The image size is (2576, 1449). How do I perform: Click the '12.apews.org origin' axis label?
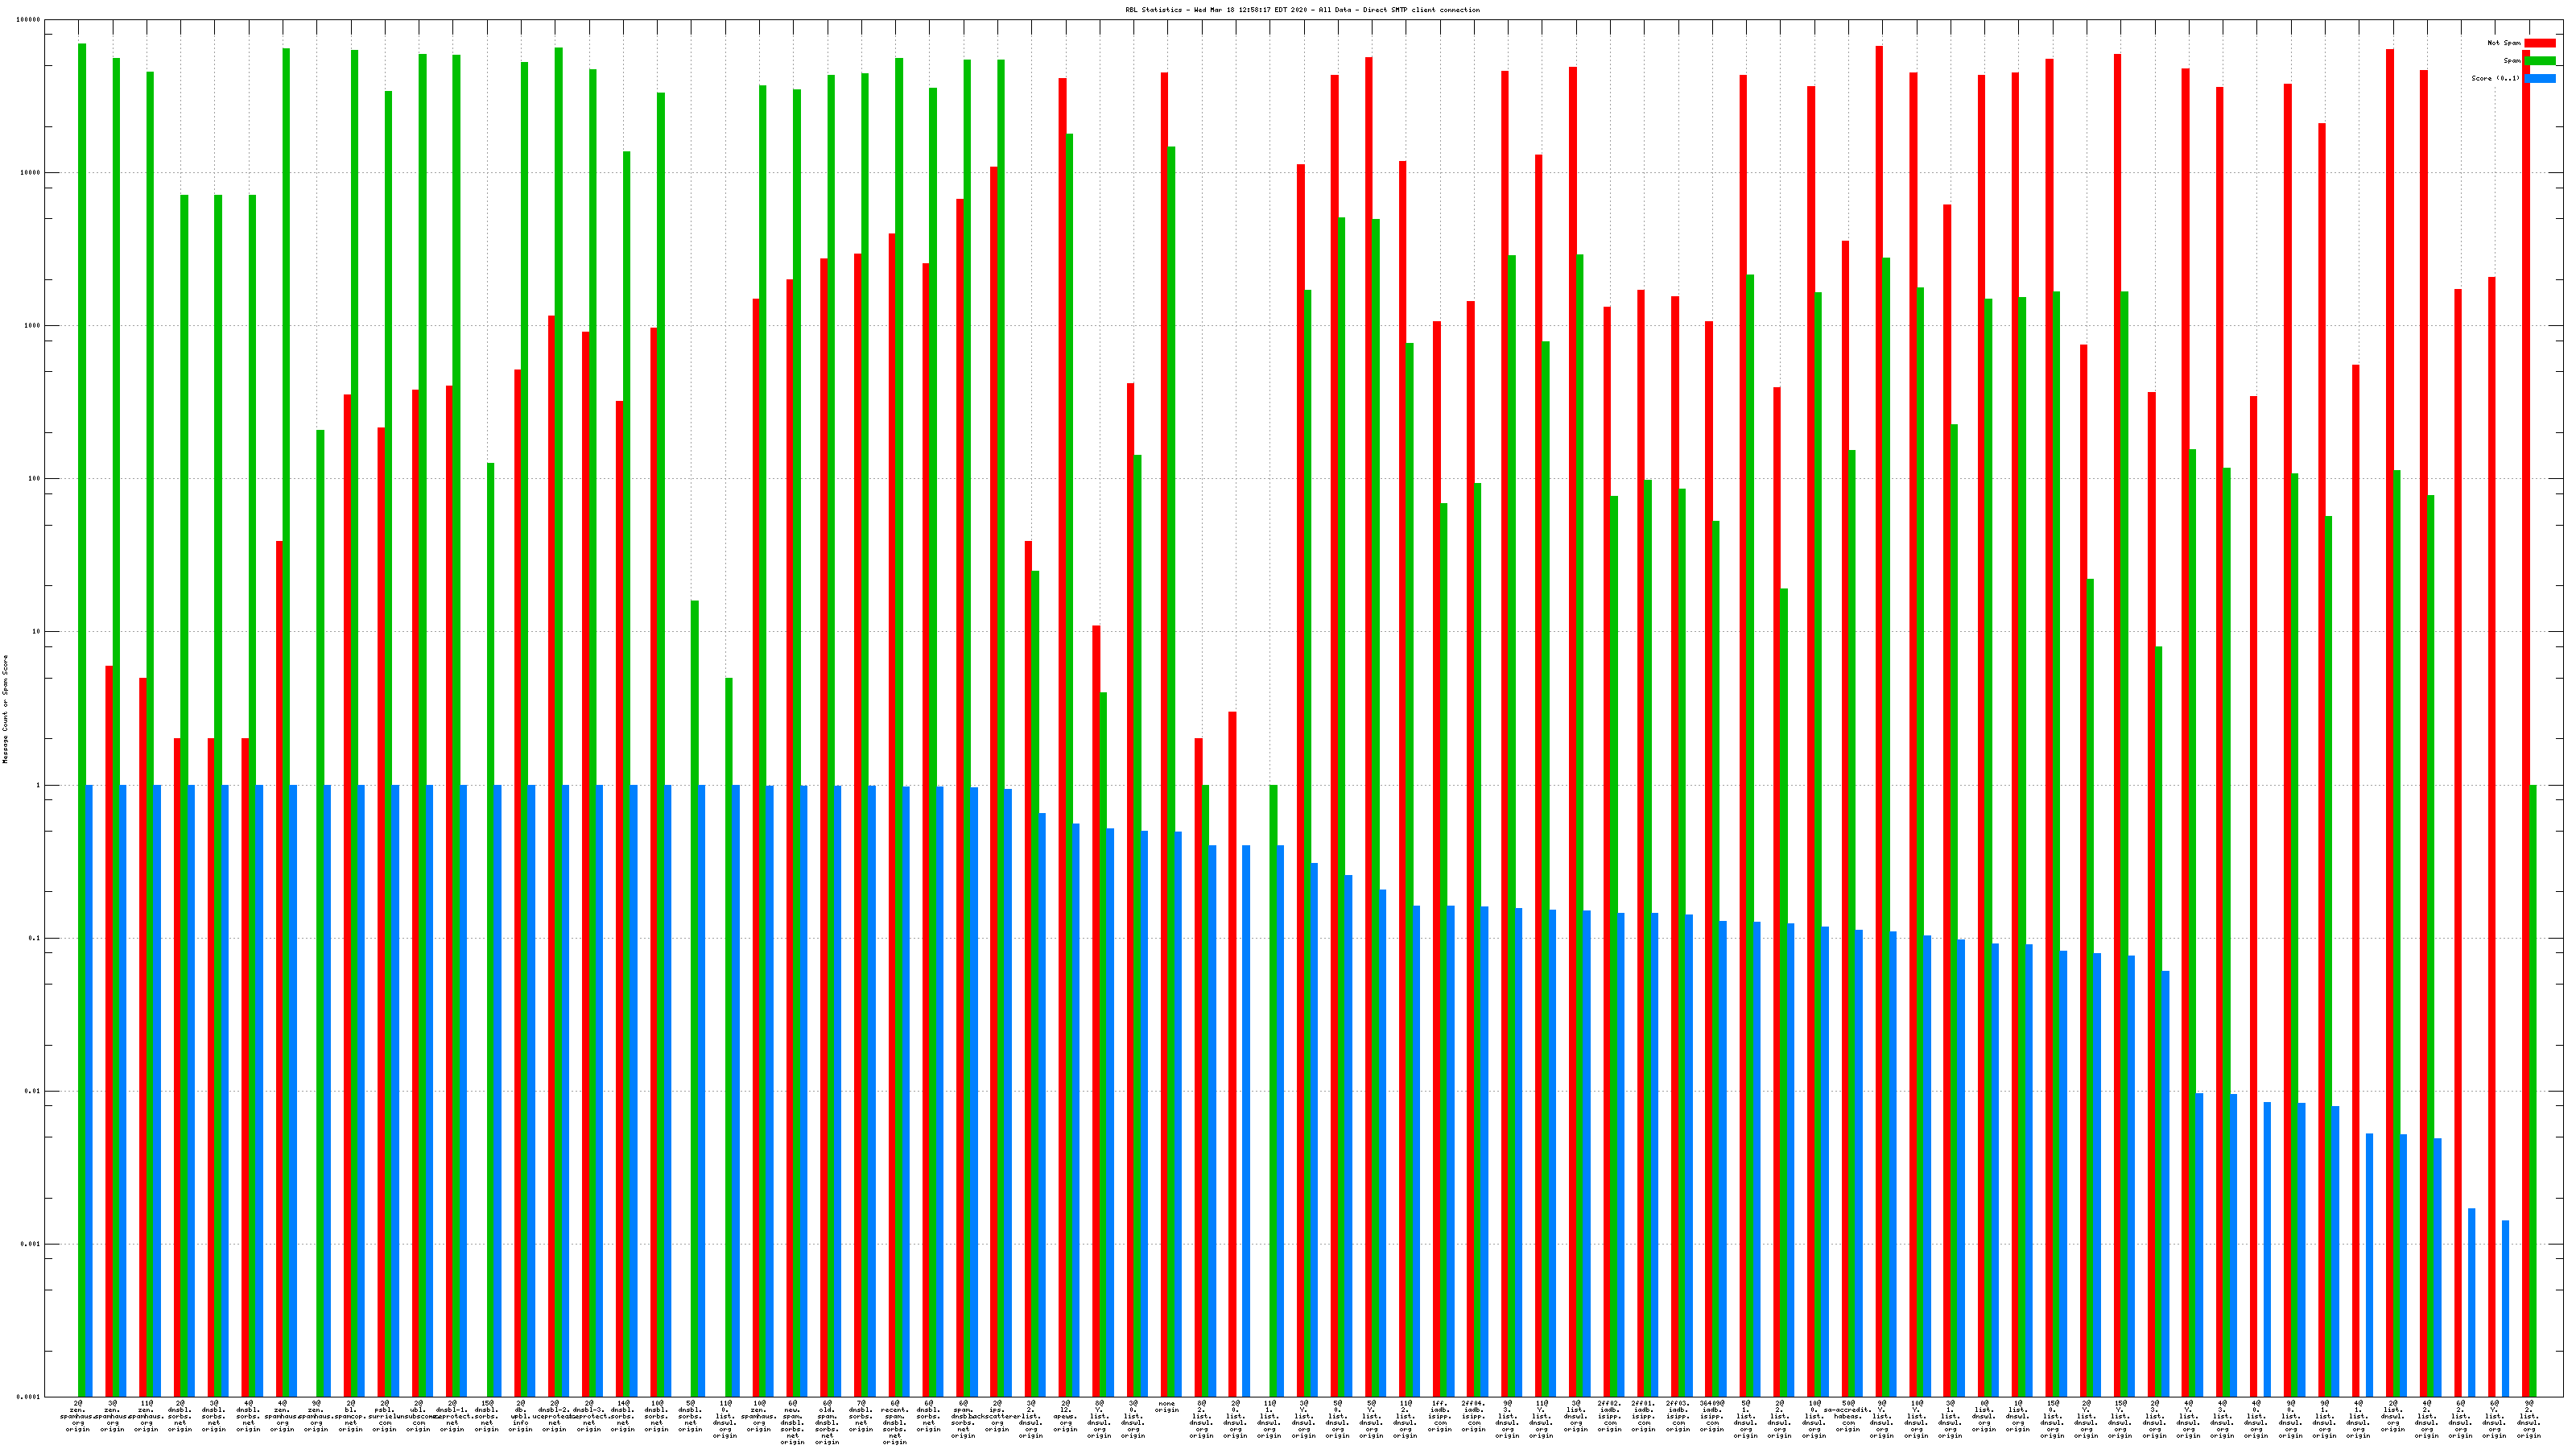[1065, 1416]
